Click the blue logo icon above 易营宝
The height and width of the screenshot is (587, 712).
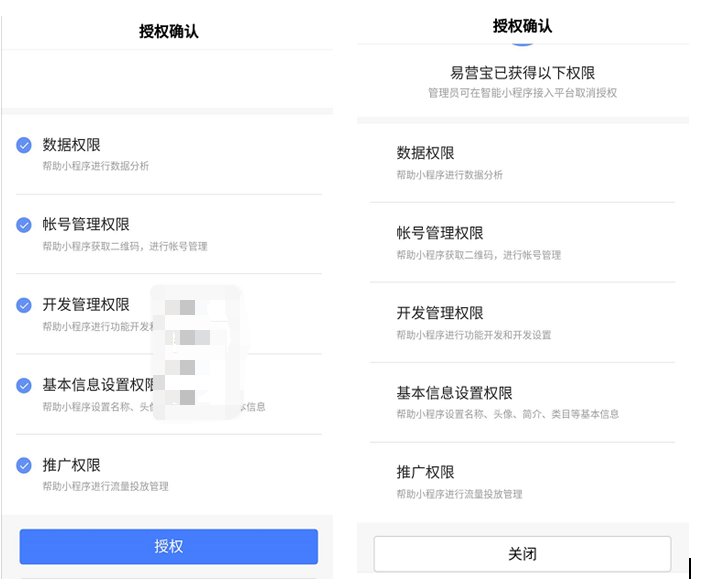pos(523,46)
